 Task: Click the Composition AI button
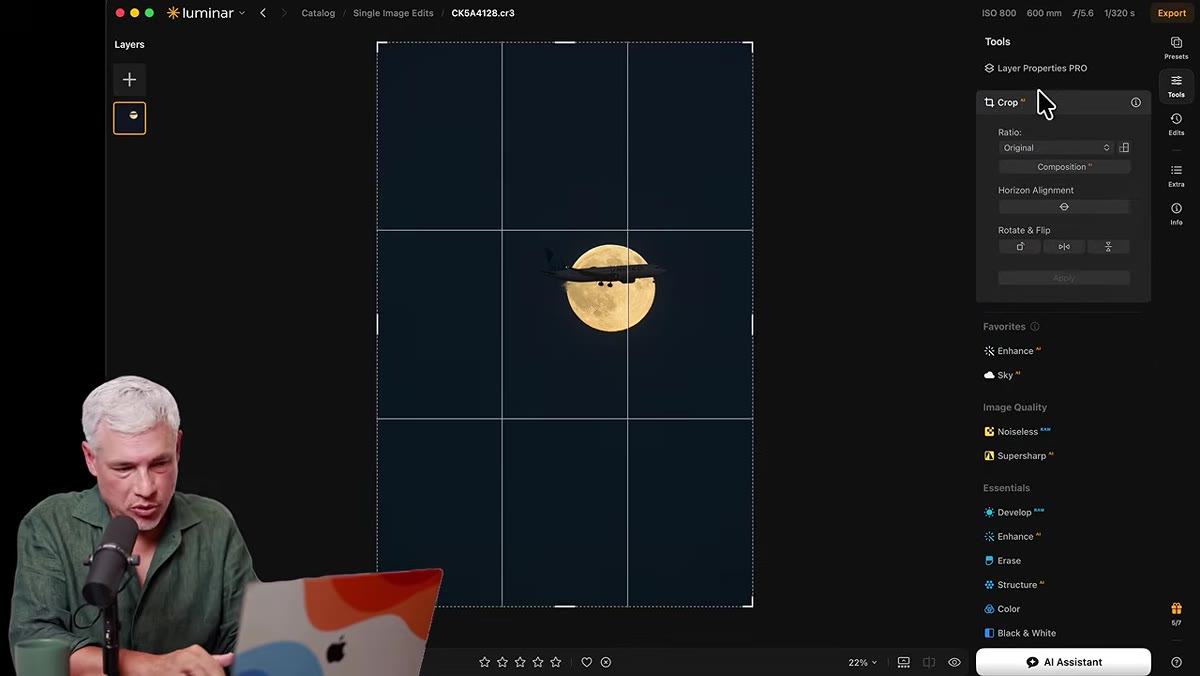coord(1064,167)
